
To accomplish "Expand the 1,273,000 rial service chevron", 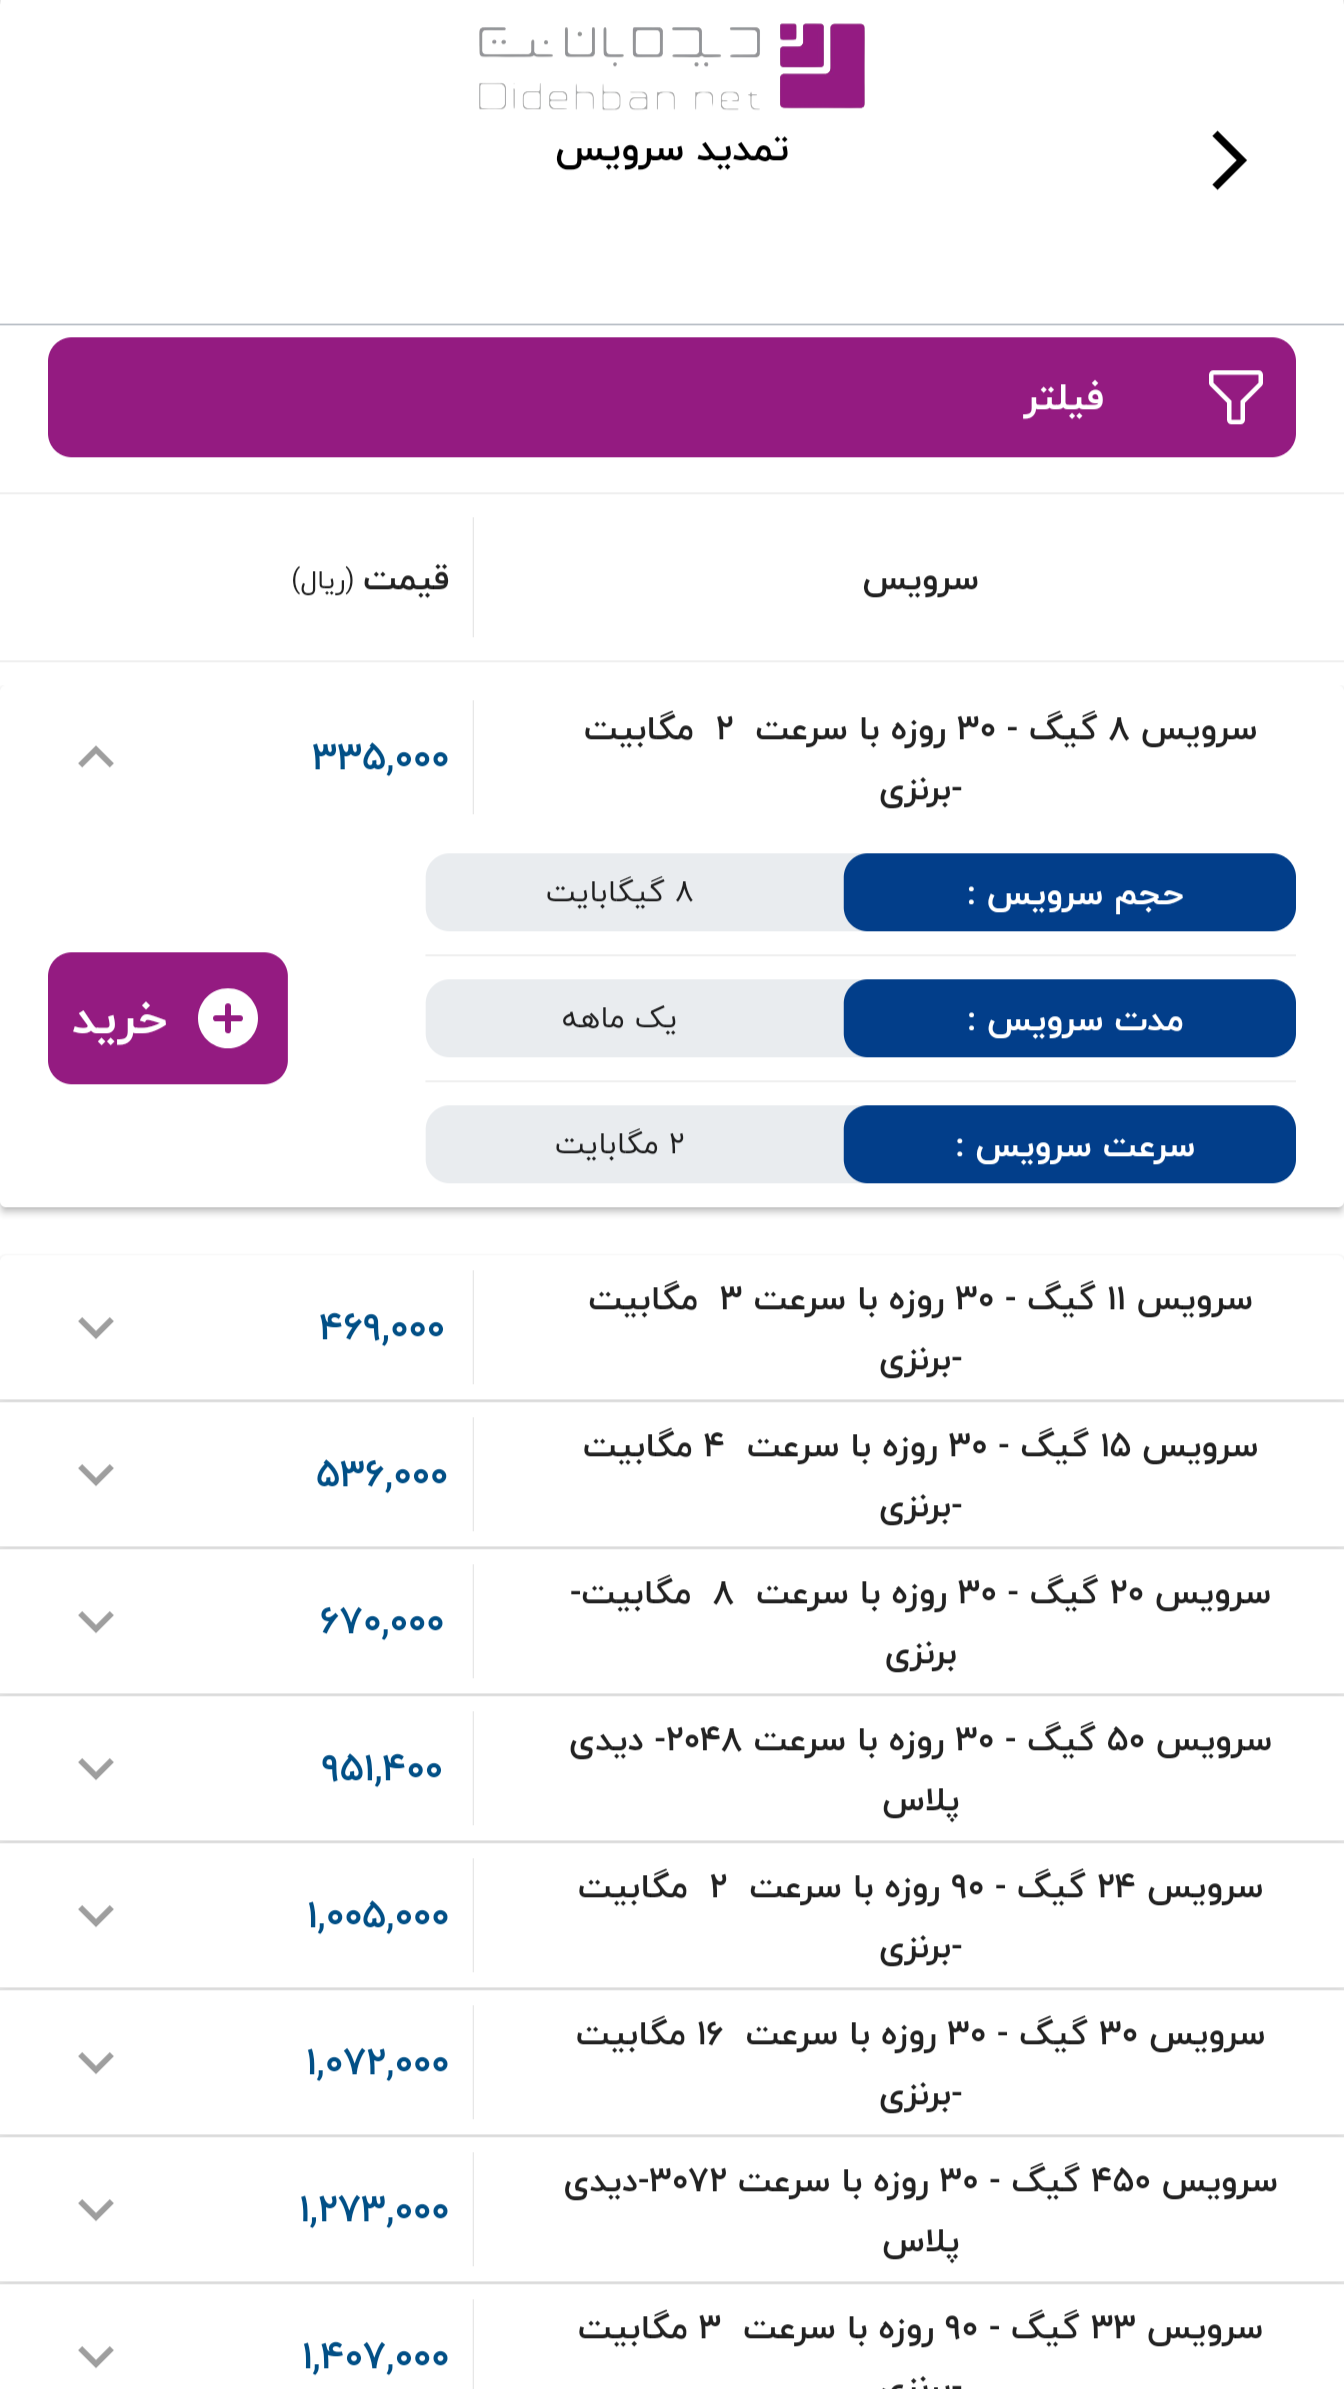I will point(96,2209).
